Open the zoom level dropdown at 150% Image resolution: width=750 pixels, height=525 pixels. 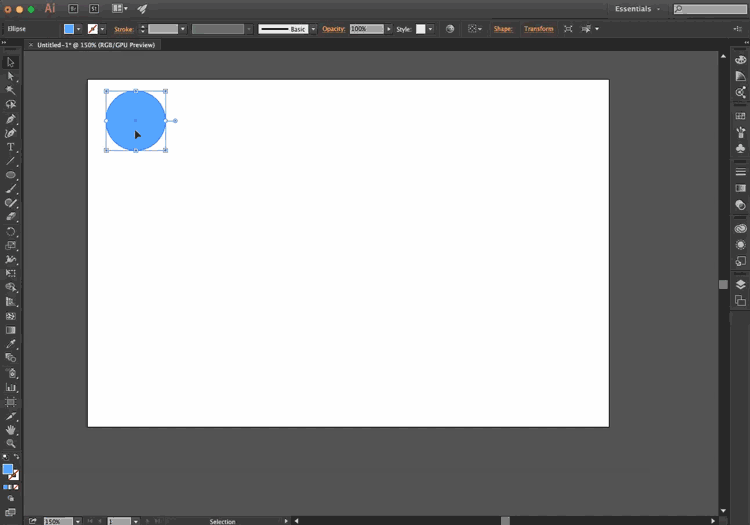(x=77, y=521)
